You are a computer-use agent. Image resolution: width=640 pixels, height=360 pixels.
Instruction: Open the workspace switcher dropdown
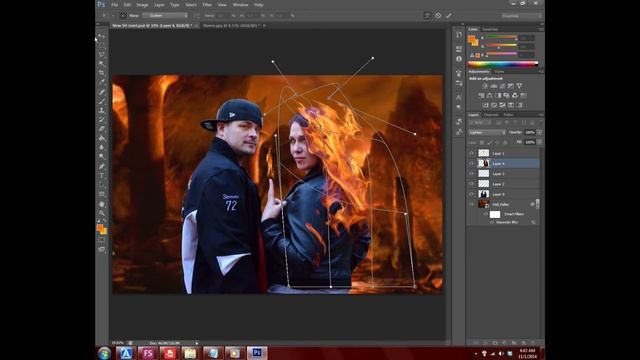522,16
